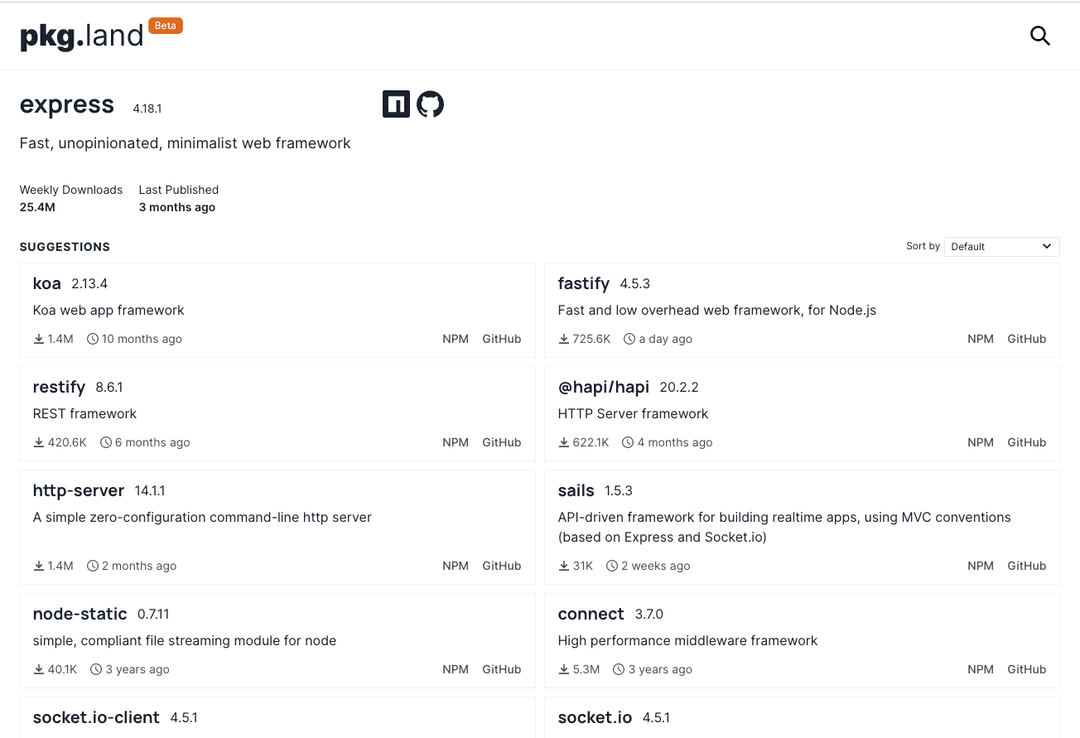1080x738 pixels.
Task: Open express on npm via icon
Action: [x=396, y=104]
